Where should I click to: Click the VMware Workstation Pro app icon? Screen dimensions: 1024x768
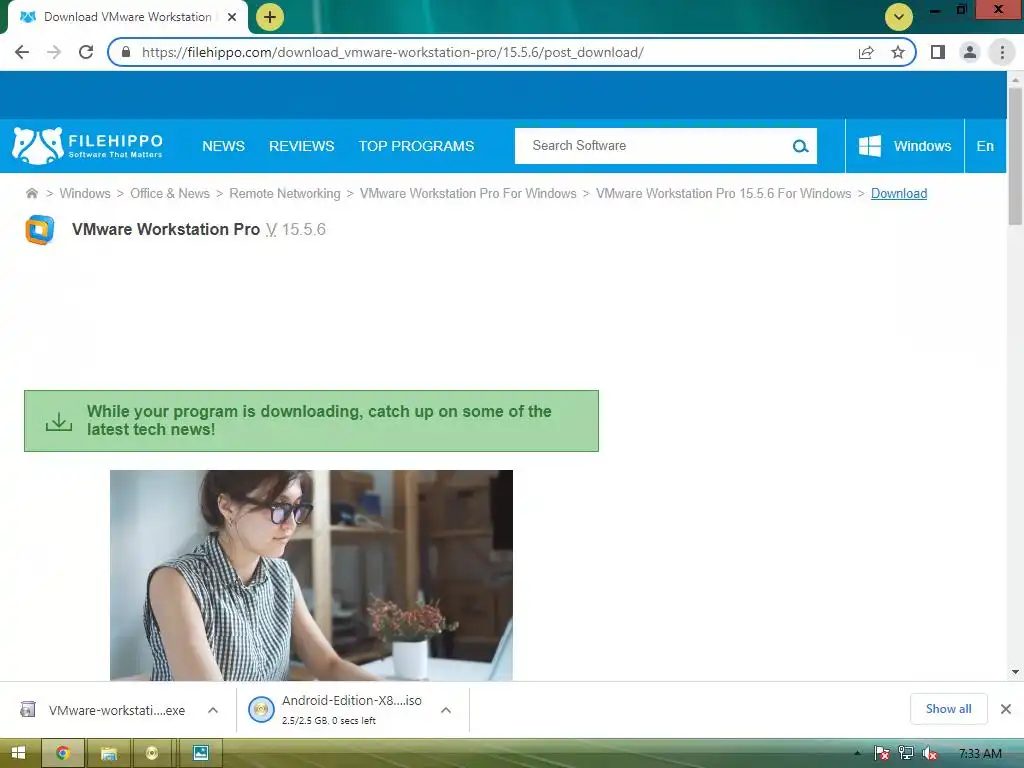(40, 230)
